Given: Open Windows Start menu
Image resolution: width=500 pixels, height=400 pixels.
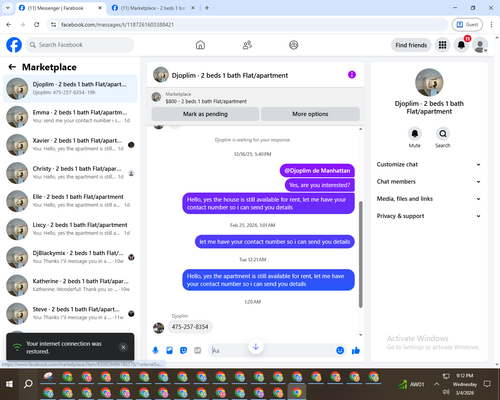Looking at the screenshot, I should (9, 384).
